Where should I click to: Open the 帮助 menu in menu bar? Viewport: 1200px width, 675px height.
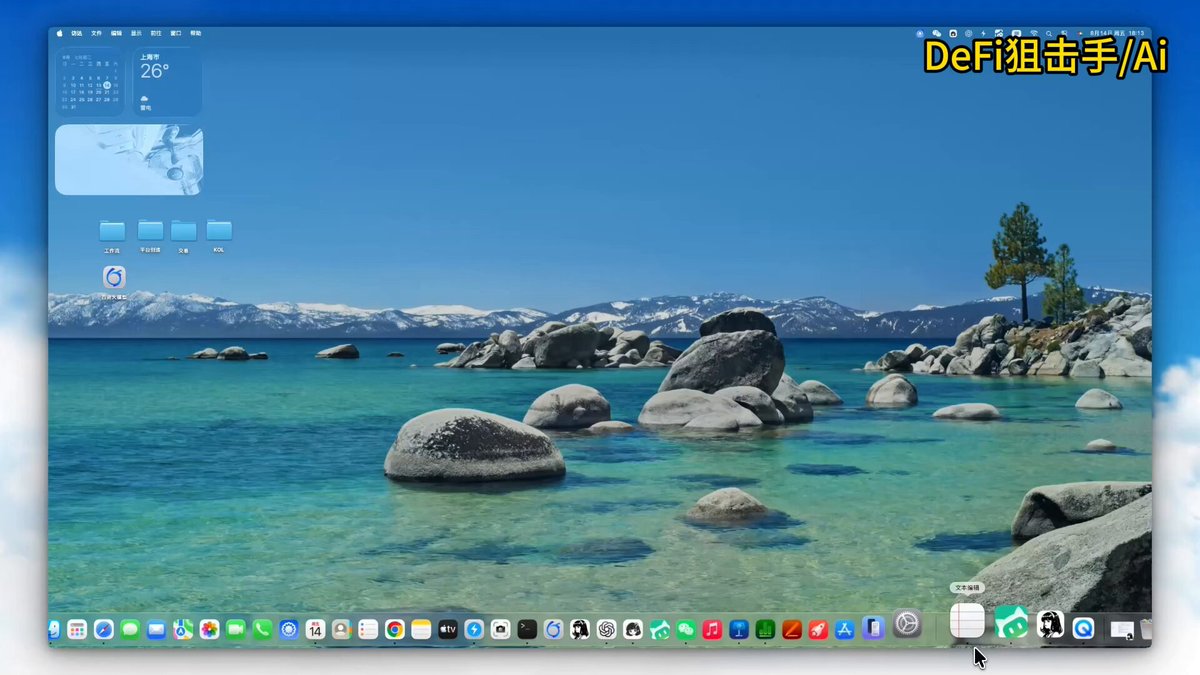(x=195, y=33)
